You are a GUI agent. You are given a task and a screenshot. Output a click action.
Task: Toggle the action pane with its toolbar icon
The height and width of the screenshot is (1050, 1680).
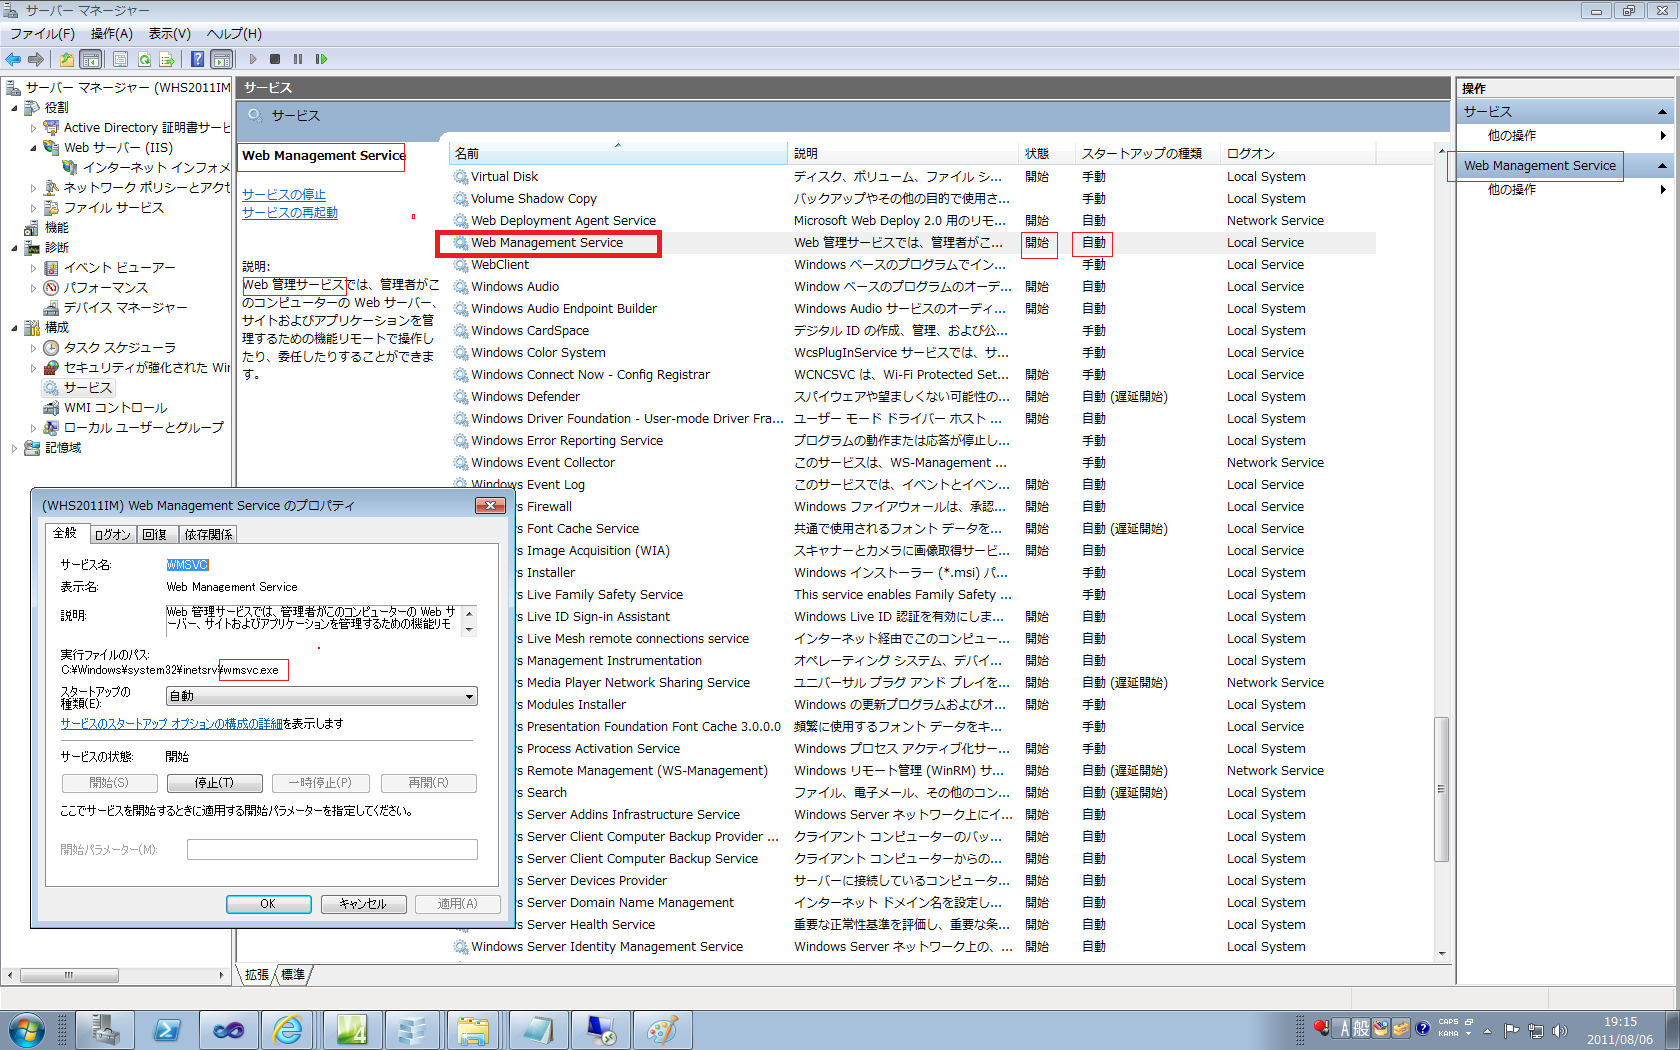point(222,59)
